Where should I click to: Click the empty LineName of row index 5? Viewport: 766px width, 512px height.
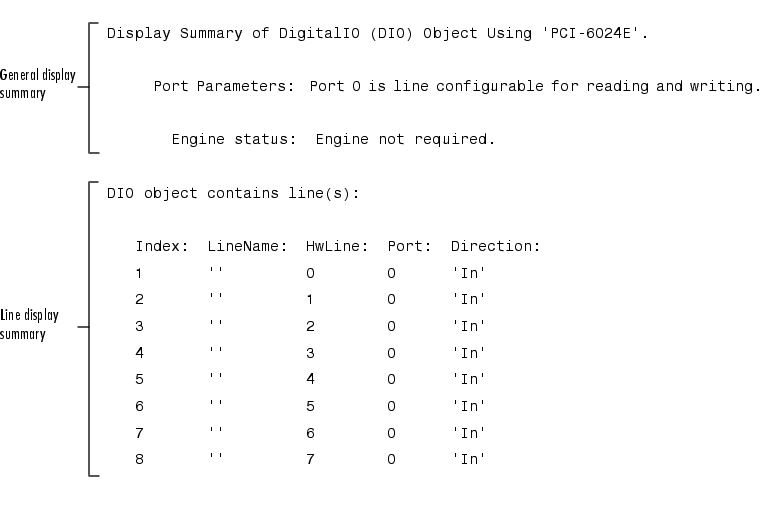click(216, 376)
